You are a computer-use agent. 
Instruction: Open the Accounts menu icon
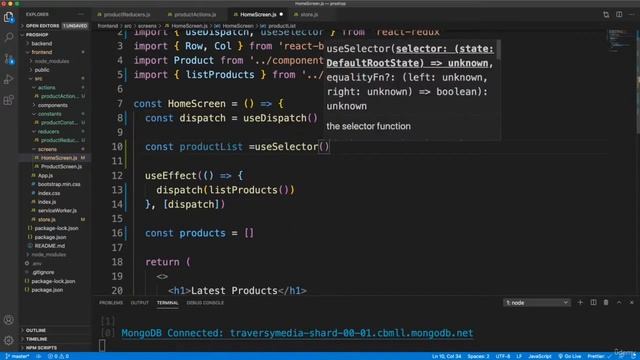(9, 320)
